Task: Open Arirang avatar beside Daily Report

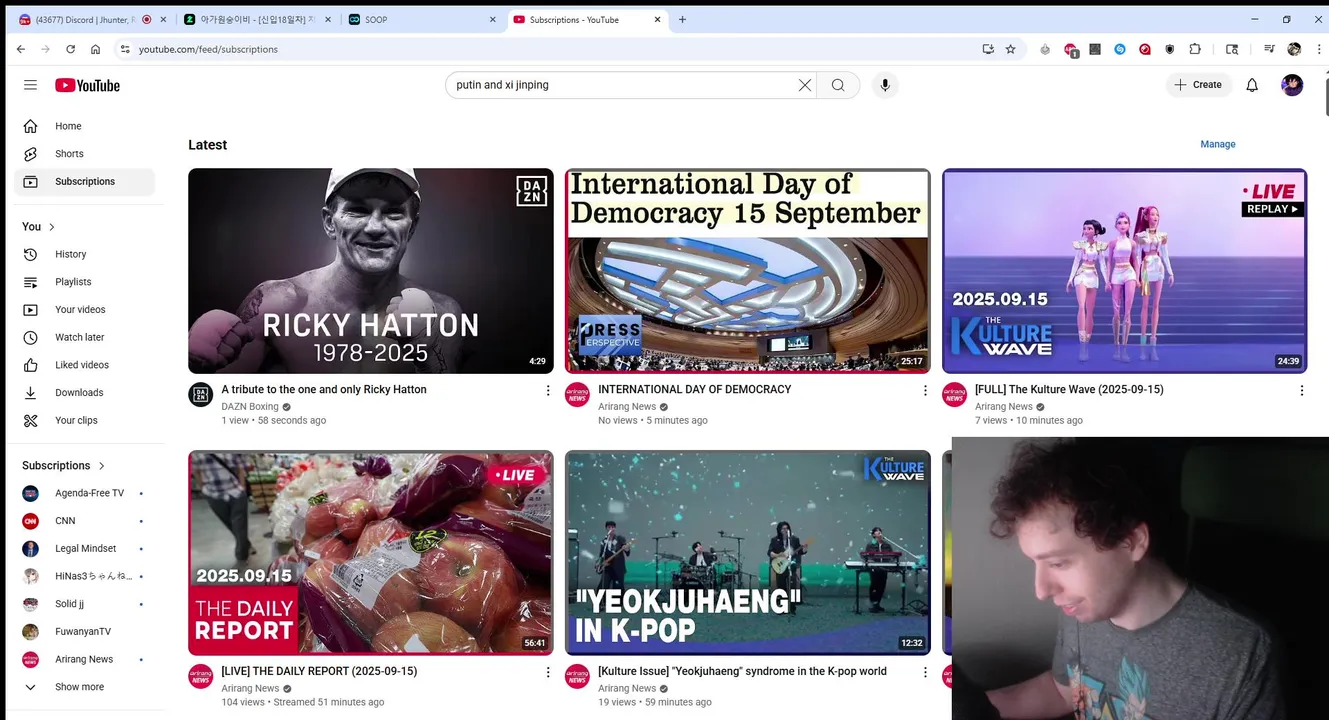Action: (x=201, y=676)
